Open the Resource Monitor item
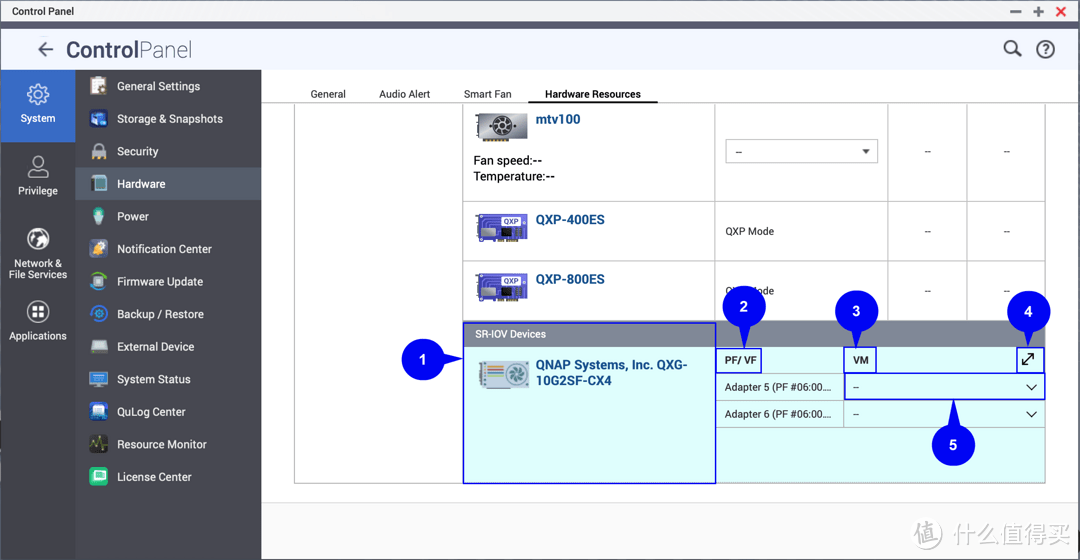Screen dimensions: 1080x560 click(161, 444)
